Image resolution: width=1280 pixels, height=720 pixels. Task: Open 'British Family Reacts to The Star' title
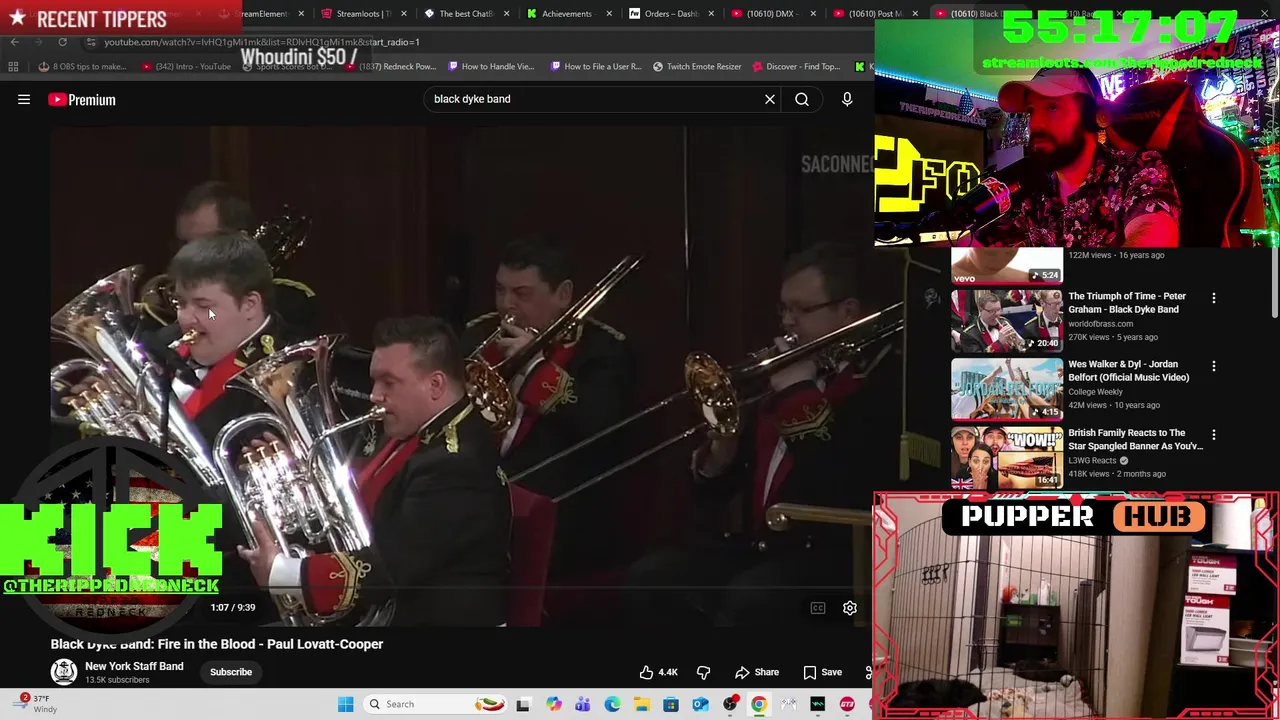1135,439
